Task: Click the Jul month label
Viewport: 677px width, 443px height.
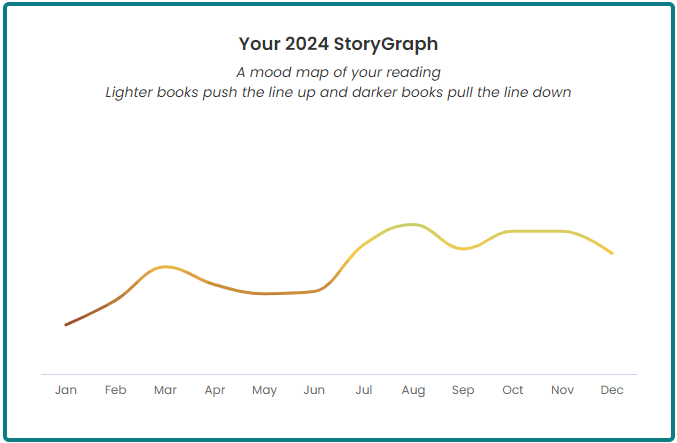Action: point(363,390)
